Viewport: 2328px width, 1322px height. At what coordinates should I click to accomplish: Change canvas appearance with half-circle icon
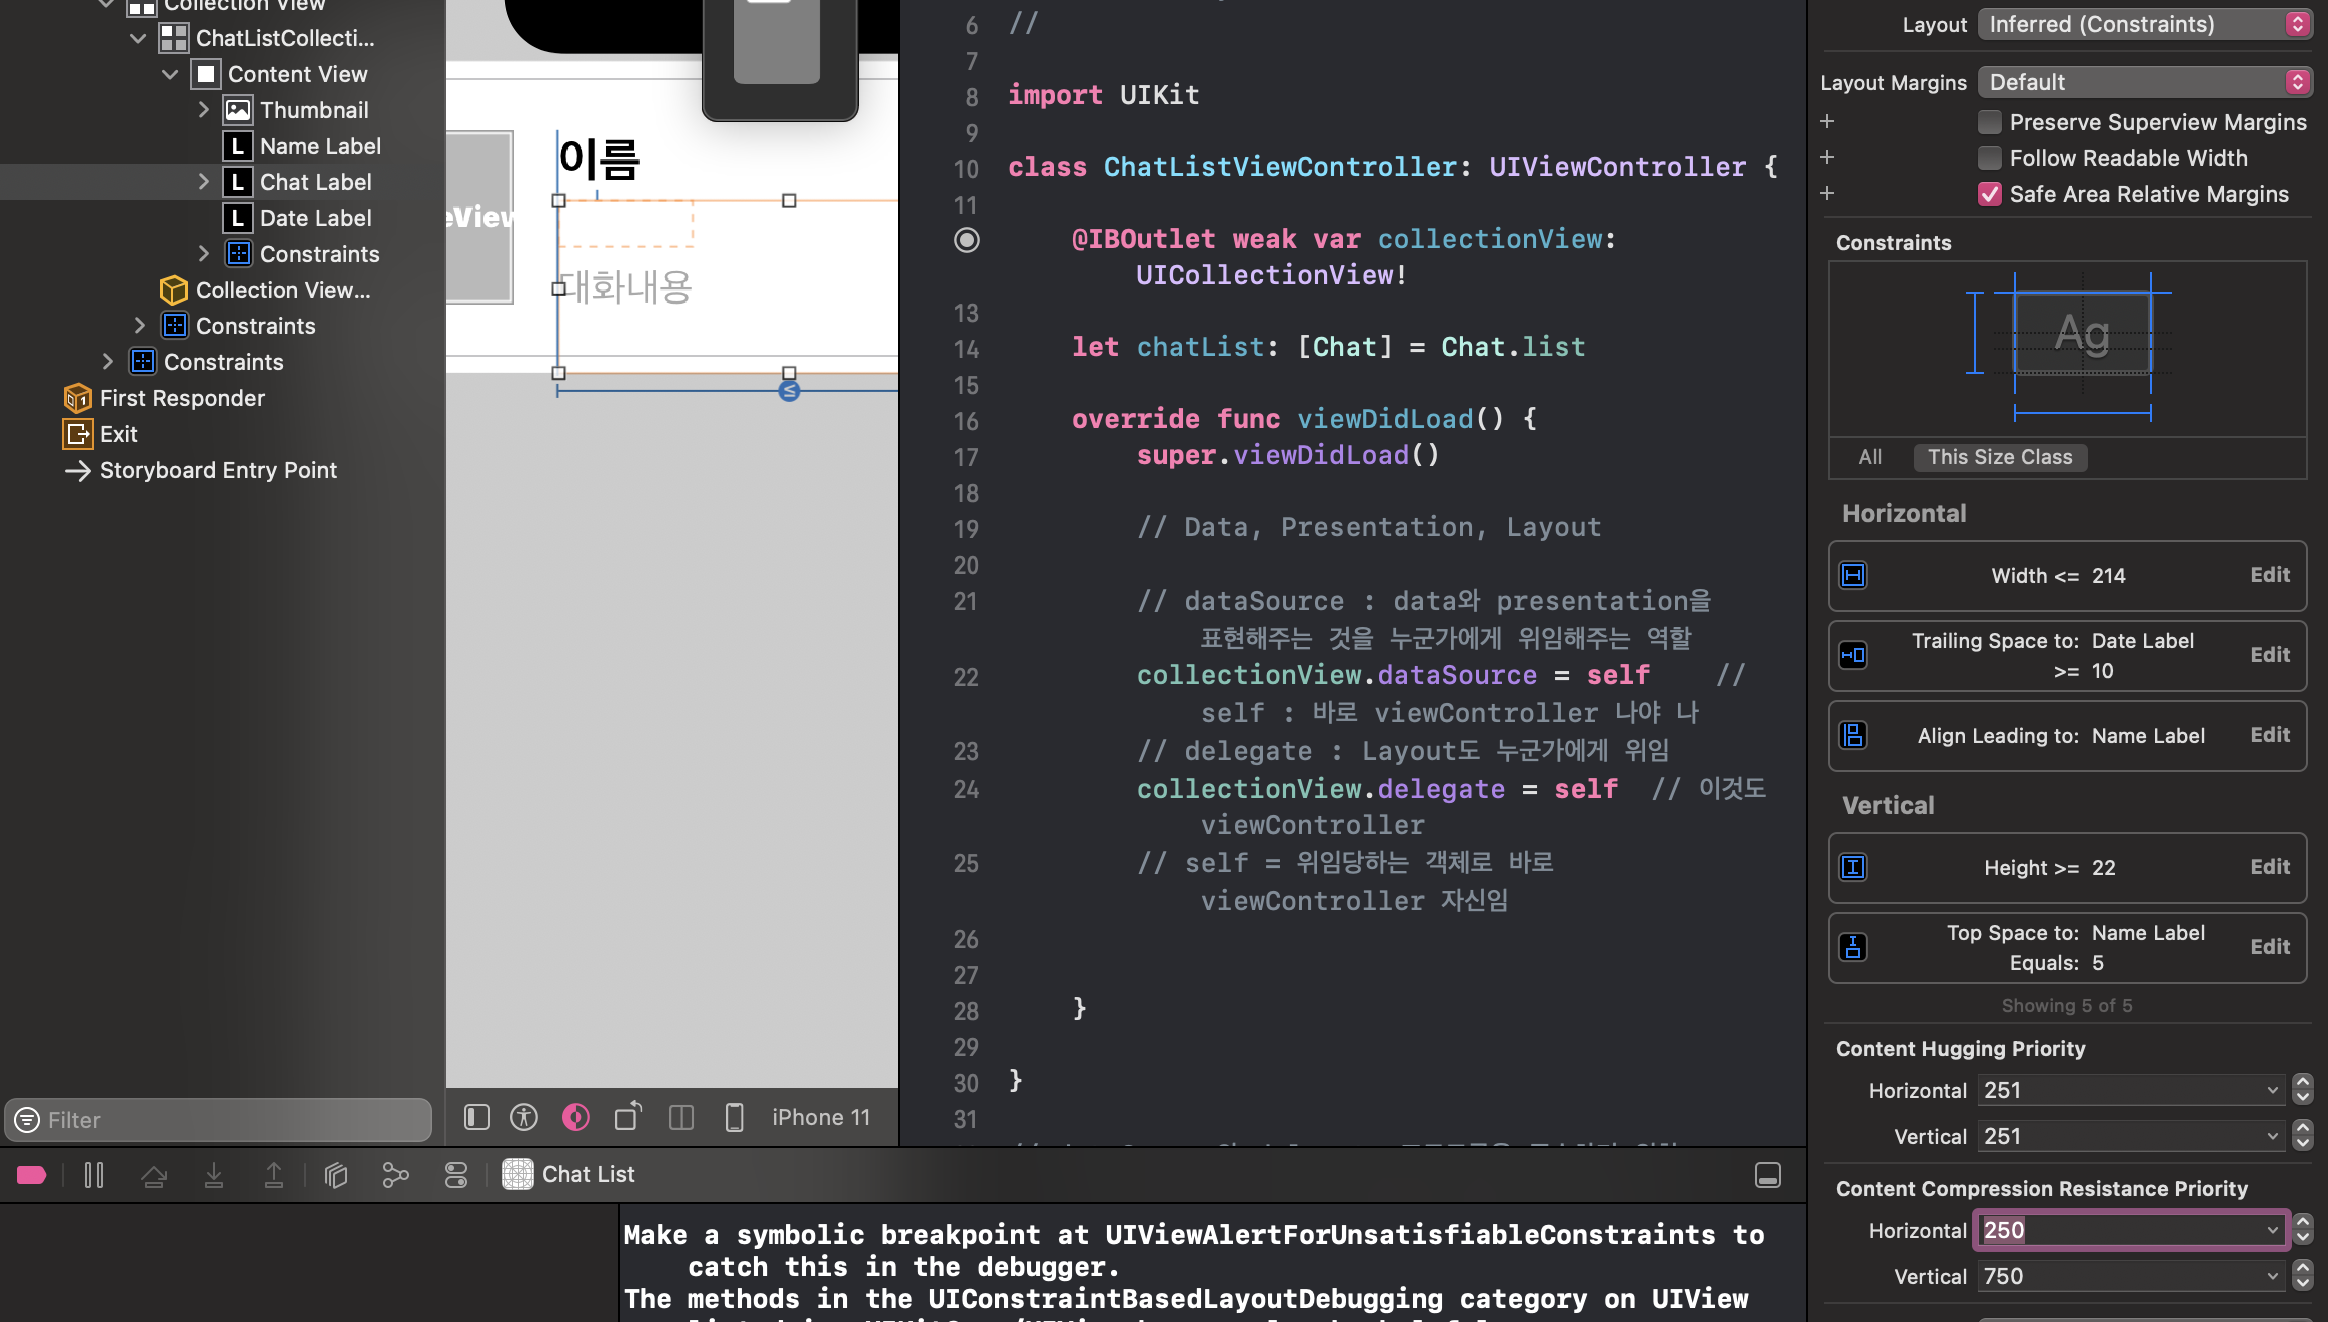576,1117
